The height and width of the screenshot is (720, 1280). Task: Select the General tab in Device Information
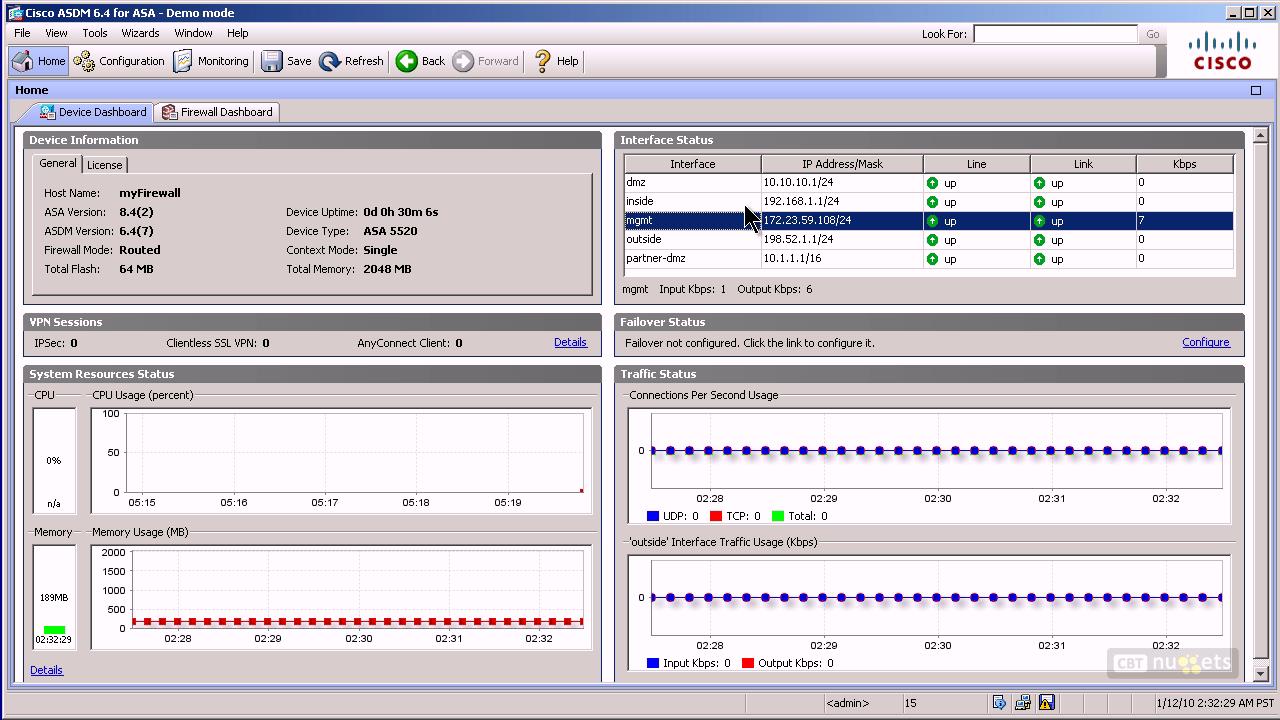coord(57,164)
